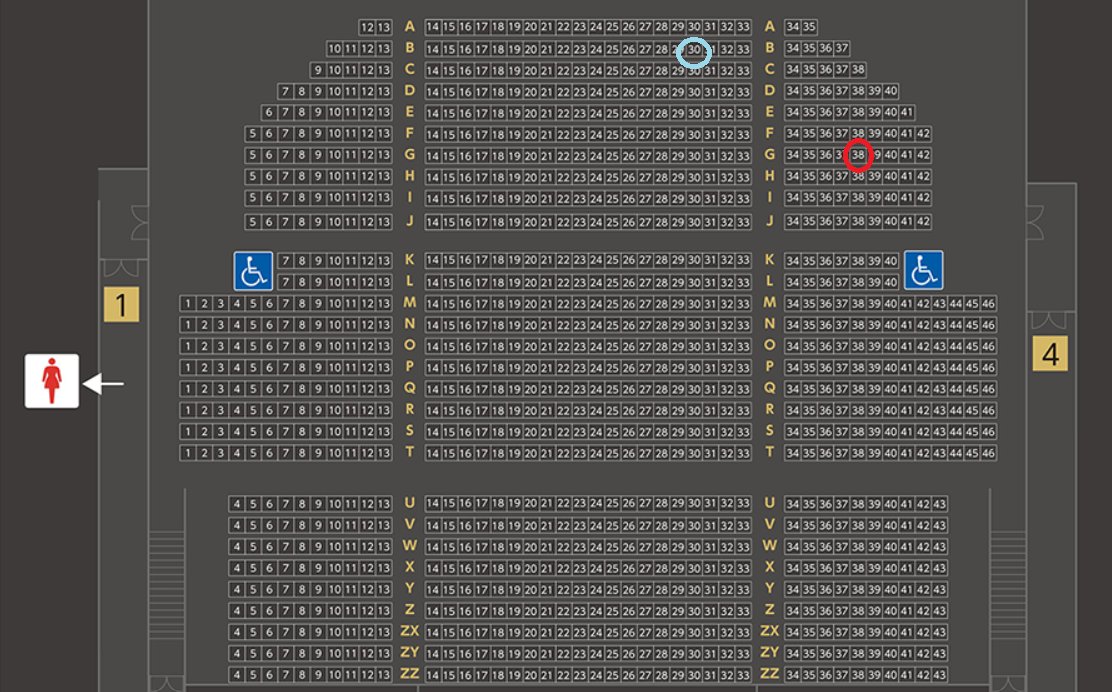
Task: Select seat 1 in row O
Action: pyautogui.click(x=187, y=346)
